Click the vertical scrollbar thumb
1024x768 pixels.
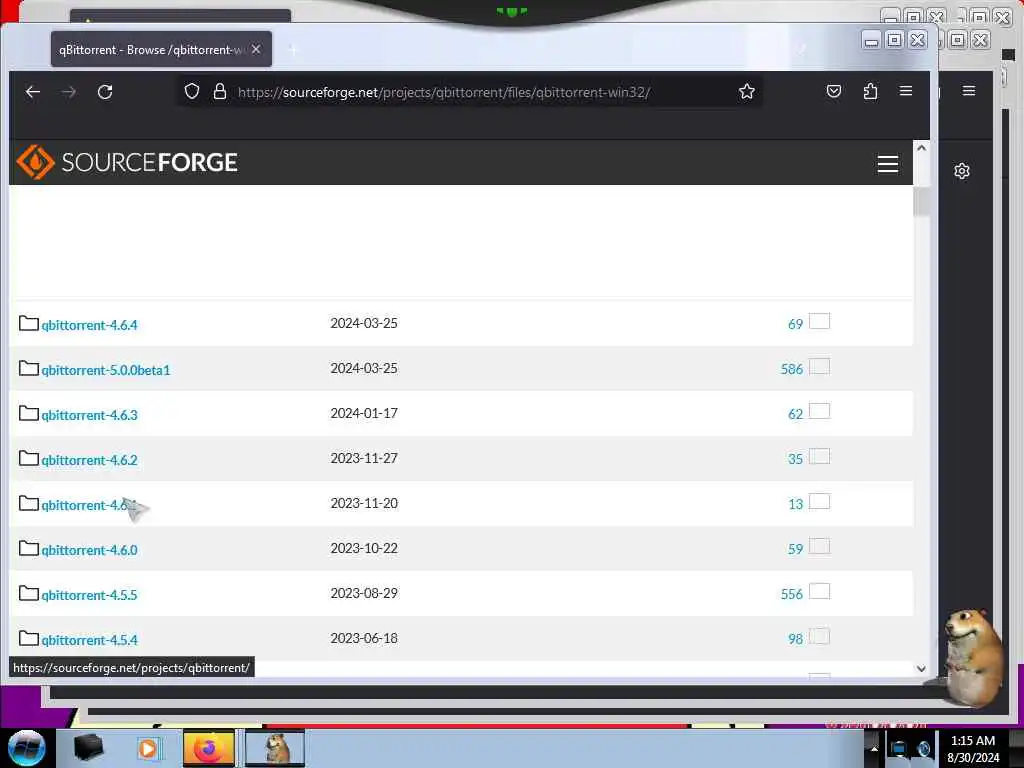pyautogui.click(x=921, y=201)
